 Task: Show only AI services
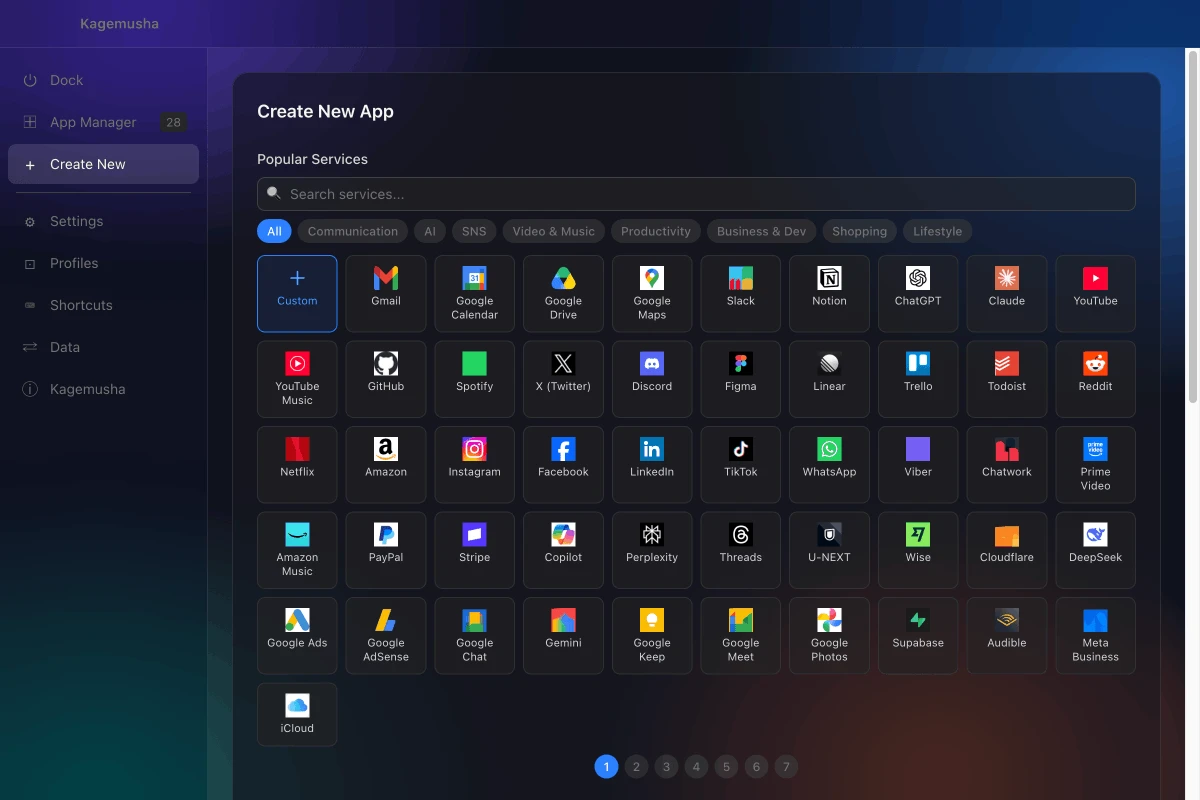coord(430,231)
